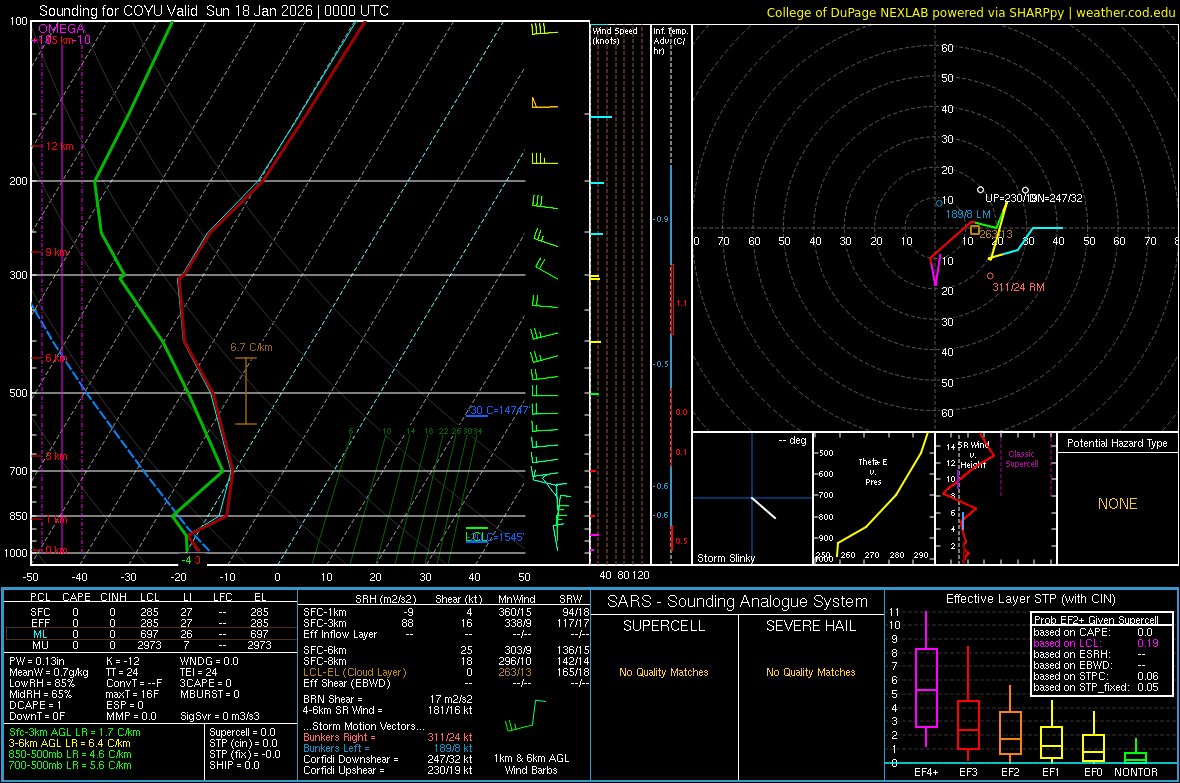Viewport: 1180px width, 783px height.
Task: Click the 1km & 6km wind barb graphic
Action: [x=525, y=716]
